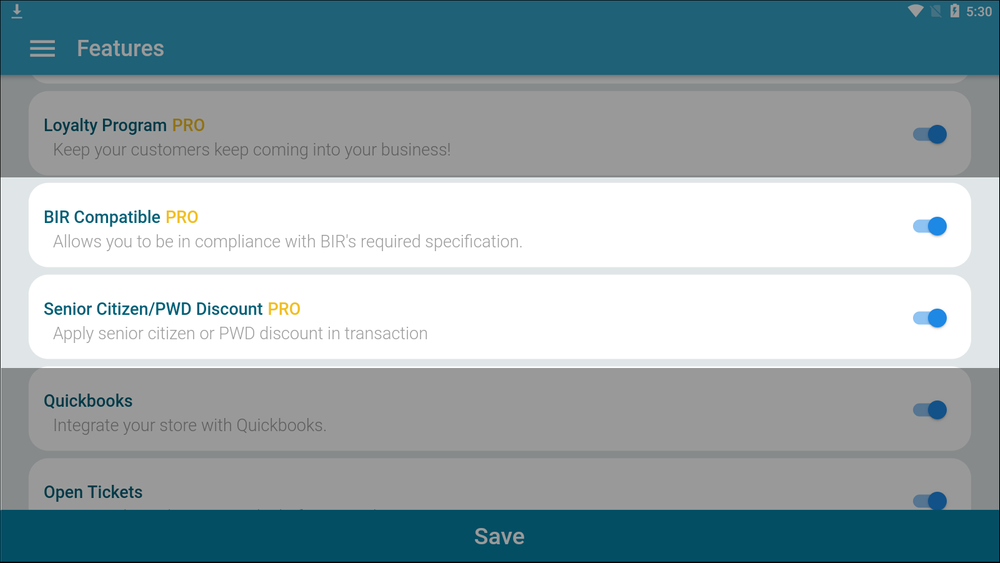1000x563 pixels.
Task: Turn off the BIR Compatible switch
Action: click(930, 226)
